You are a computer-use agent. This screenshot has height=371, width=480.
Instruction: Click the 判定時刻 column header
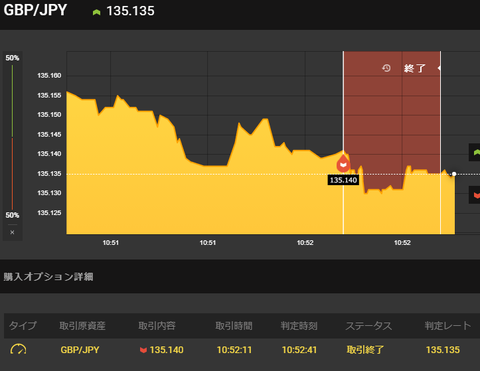pyautogui.click(x=299, y=326)
